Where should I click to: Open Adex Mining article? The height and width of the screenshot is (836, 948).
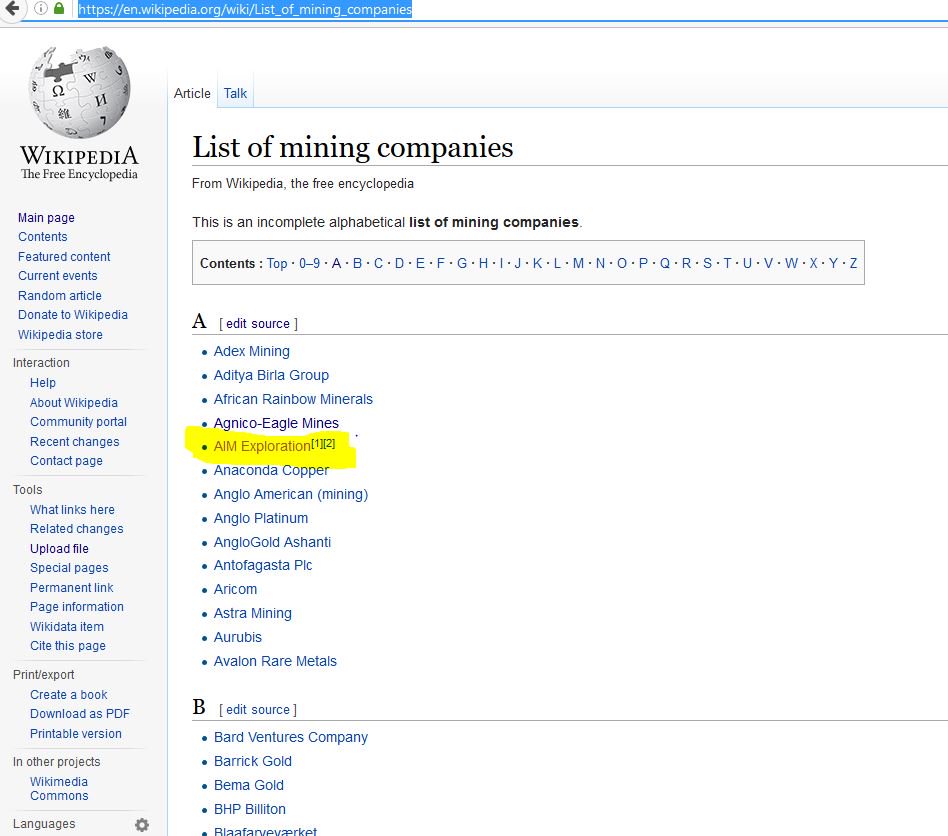(252, 351)
